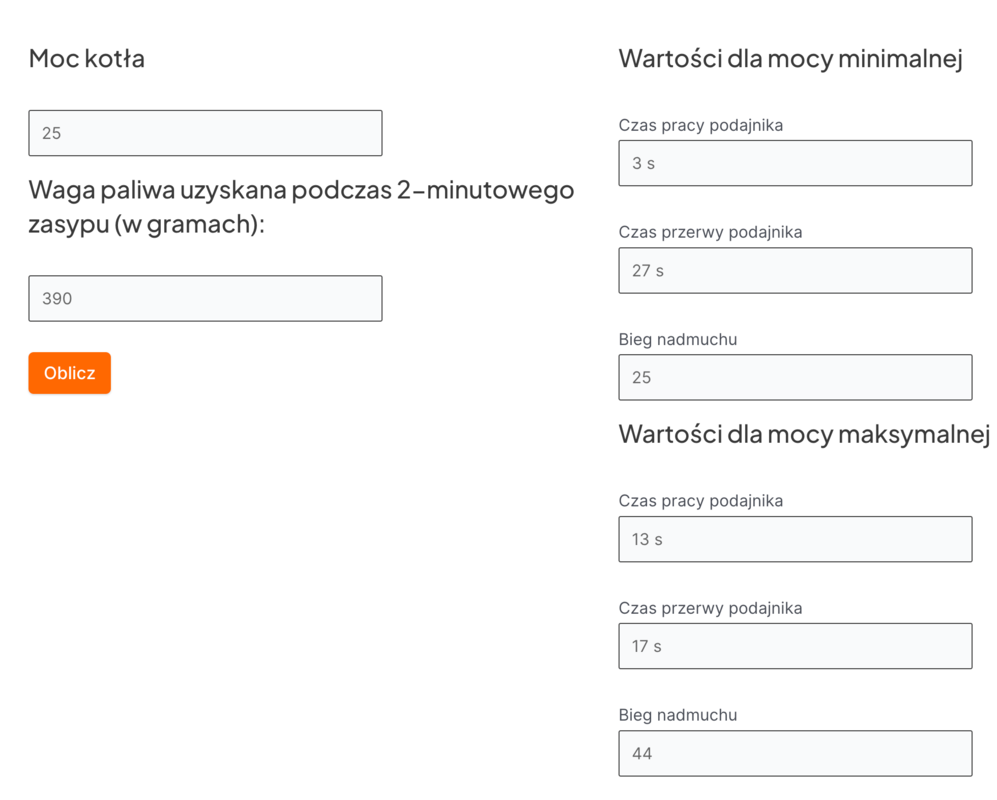Viewport: 997px width, 800px height.
Task: Focus minimum power Bieg nadmuchu field
Action: coord(795,377)
